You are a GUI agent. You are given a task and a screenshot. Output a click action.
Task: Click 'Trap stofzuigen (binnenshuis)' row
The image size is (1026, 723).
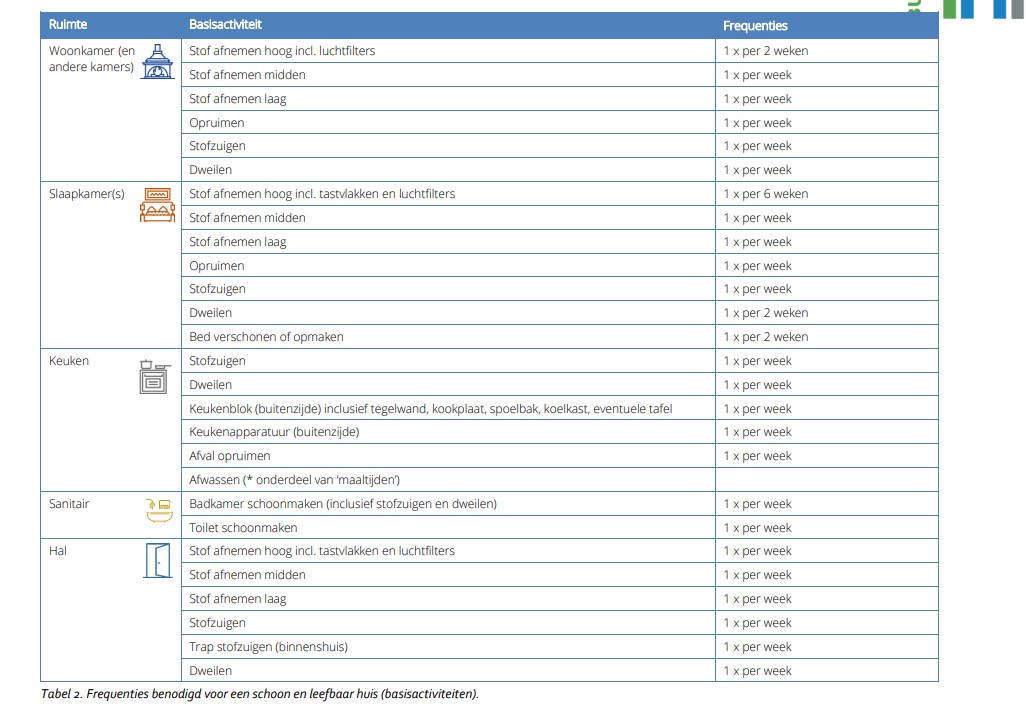[268, 647]
